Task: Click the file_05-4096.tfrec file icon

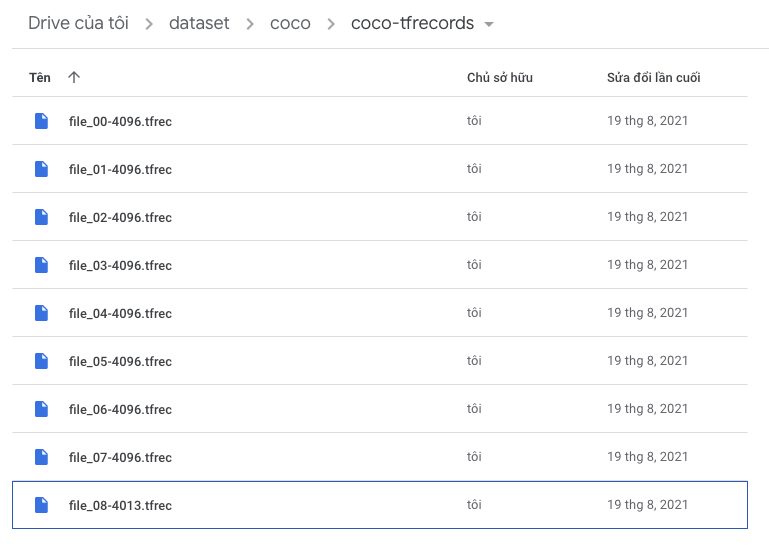Action: click(x=42, y=361)
